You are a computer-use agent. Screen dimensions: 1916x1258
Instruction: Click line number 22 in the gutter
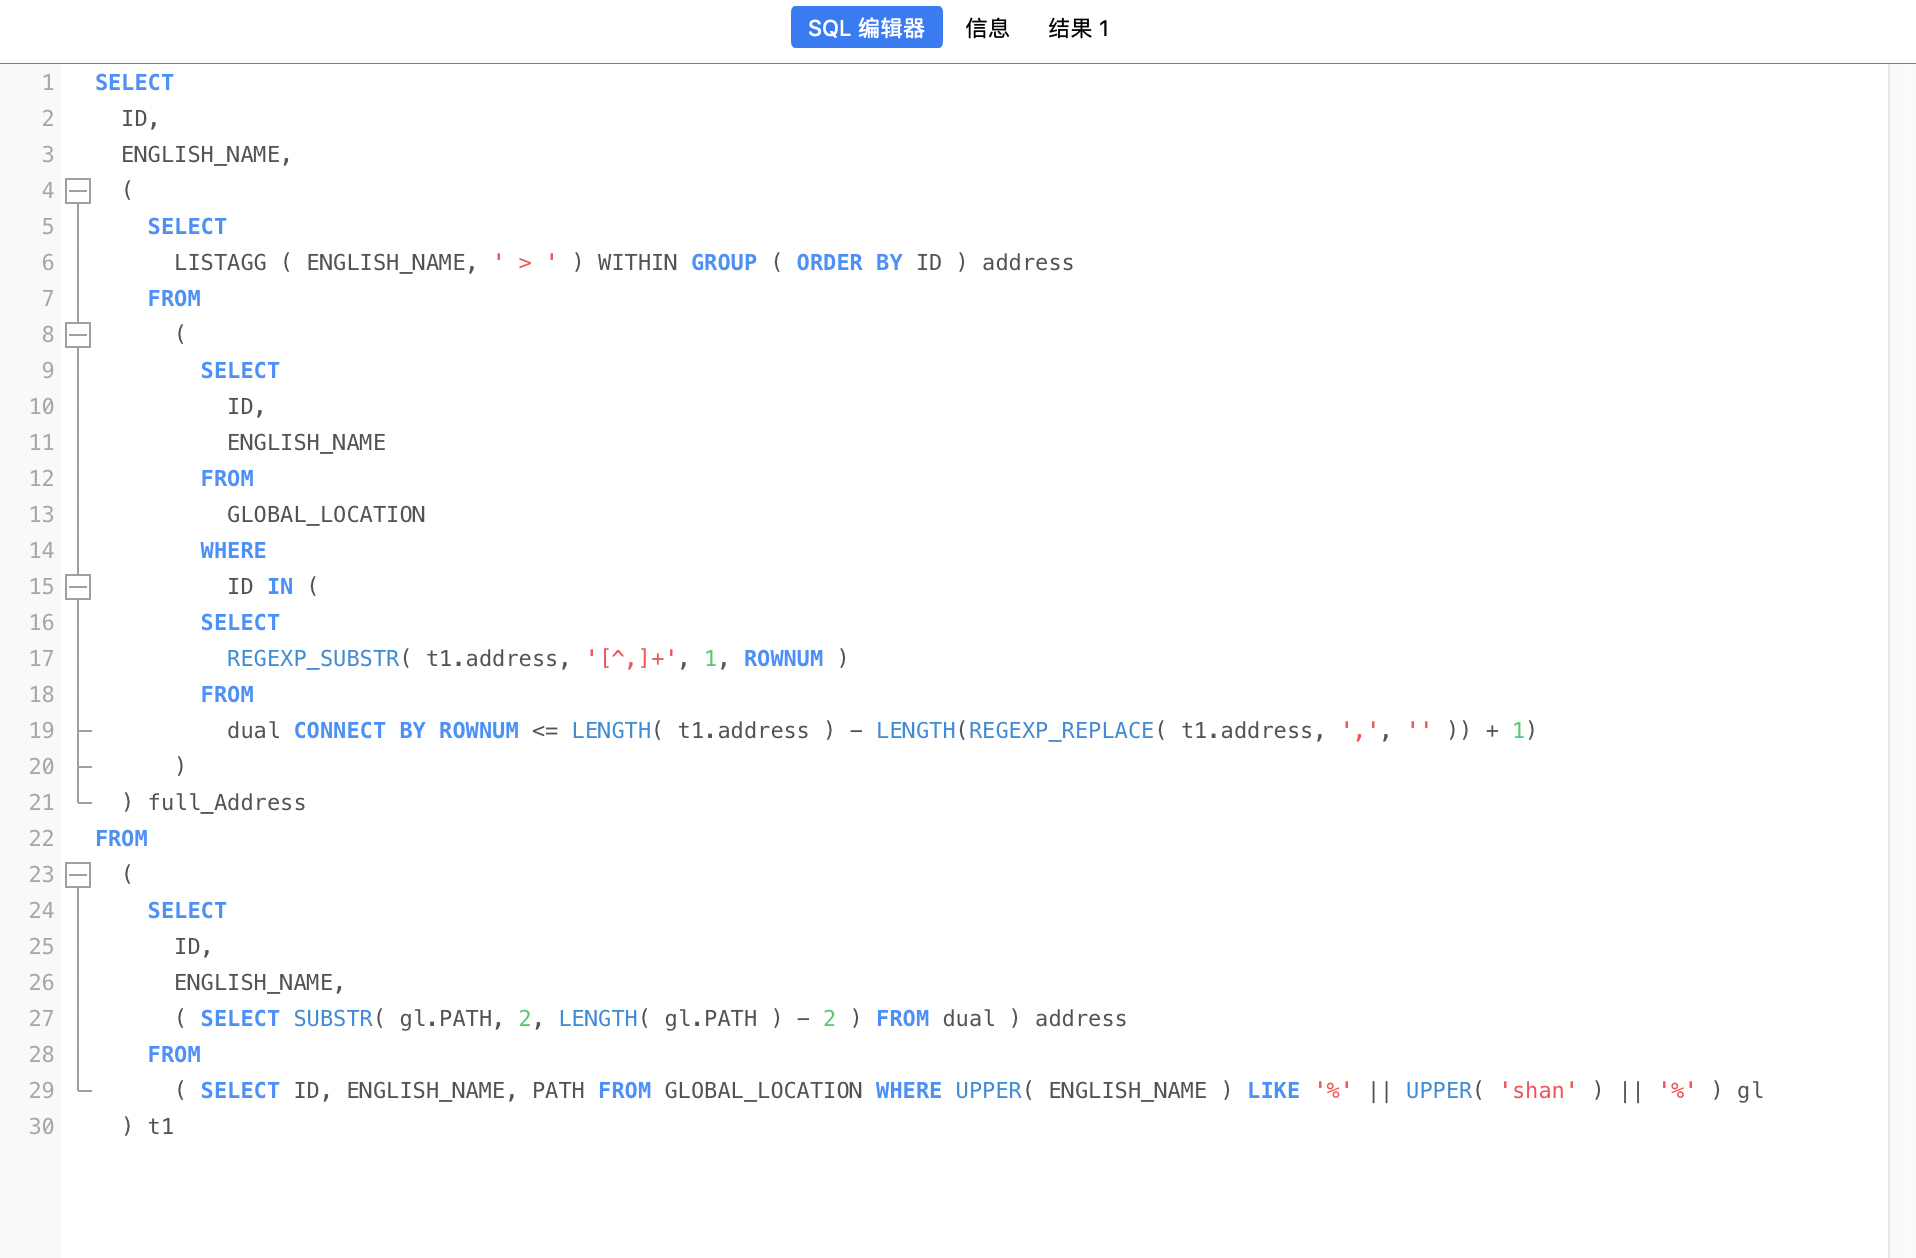click(x=41, y=838)
